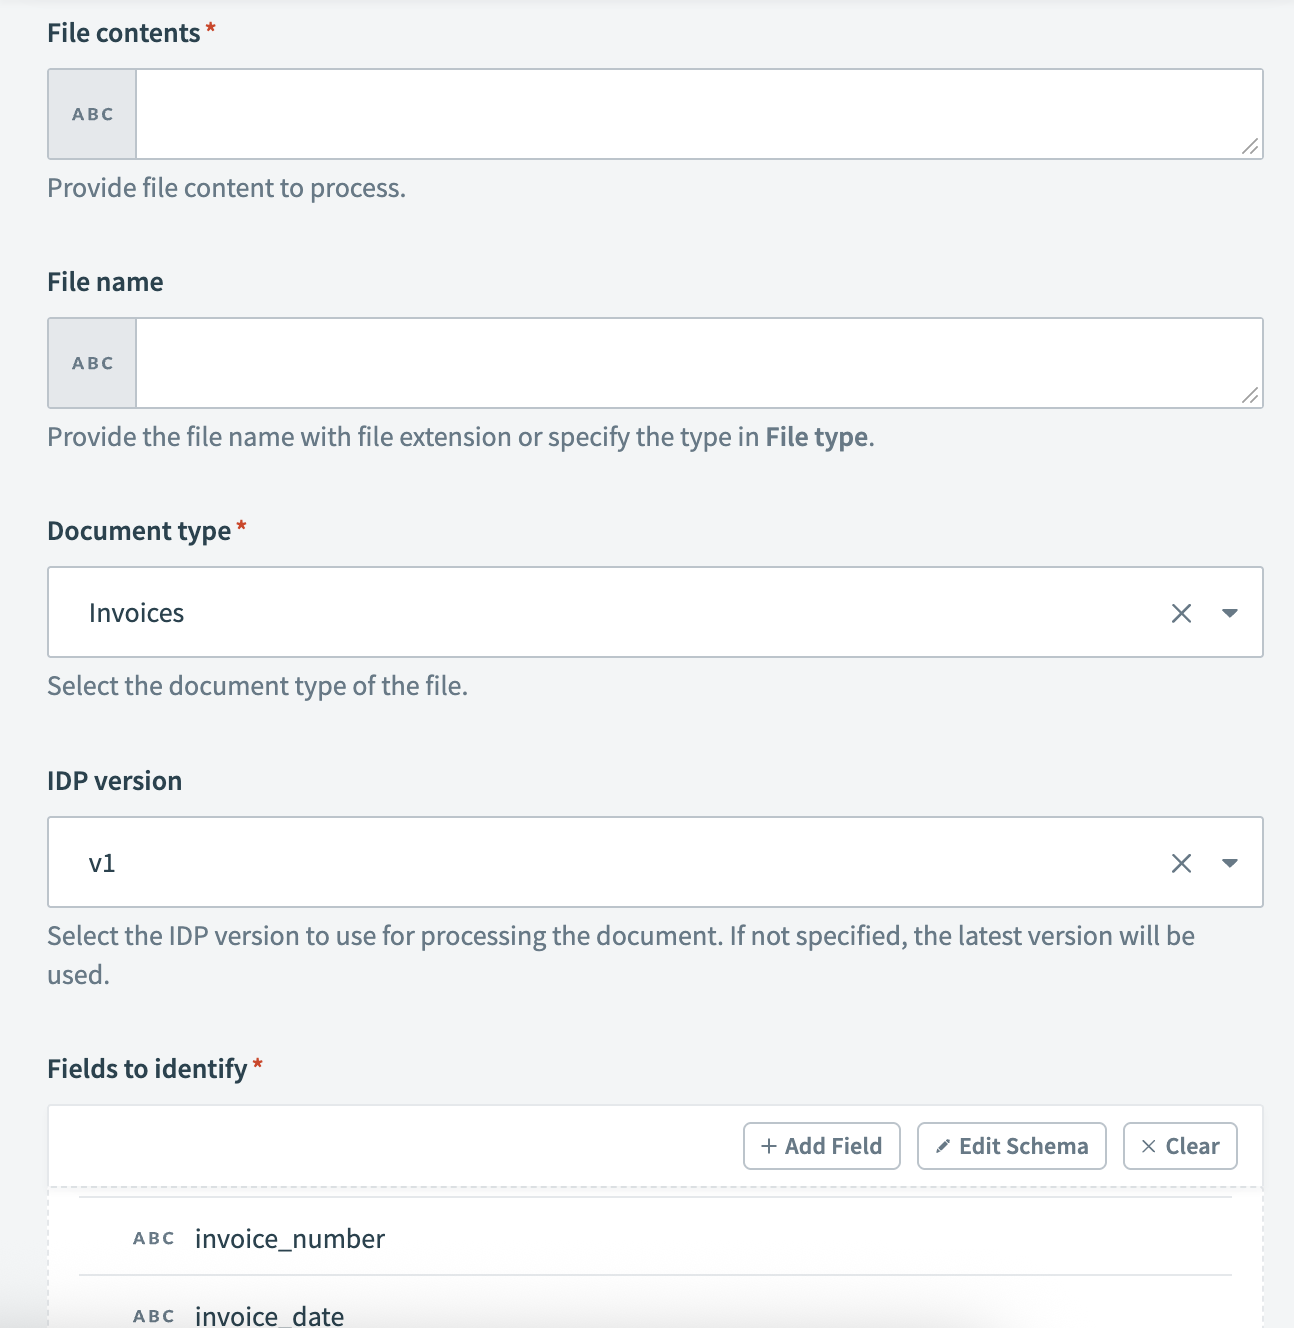1294x1328 pixels.
Task: Select the invoice_date field entry
Action: (x=270, y=1316)
